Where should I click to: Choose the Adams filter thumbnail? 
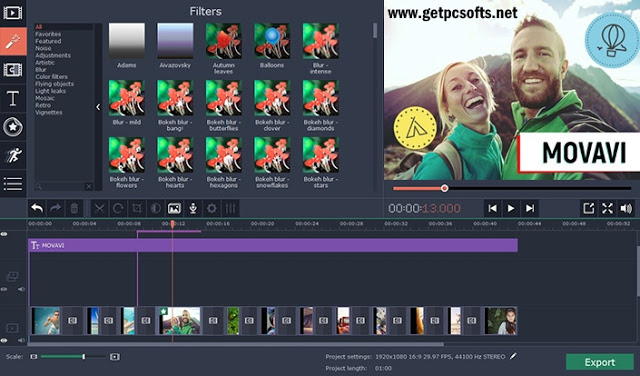127,41
